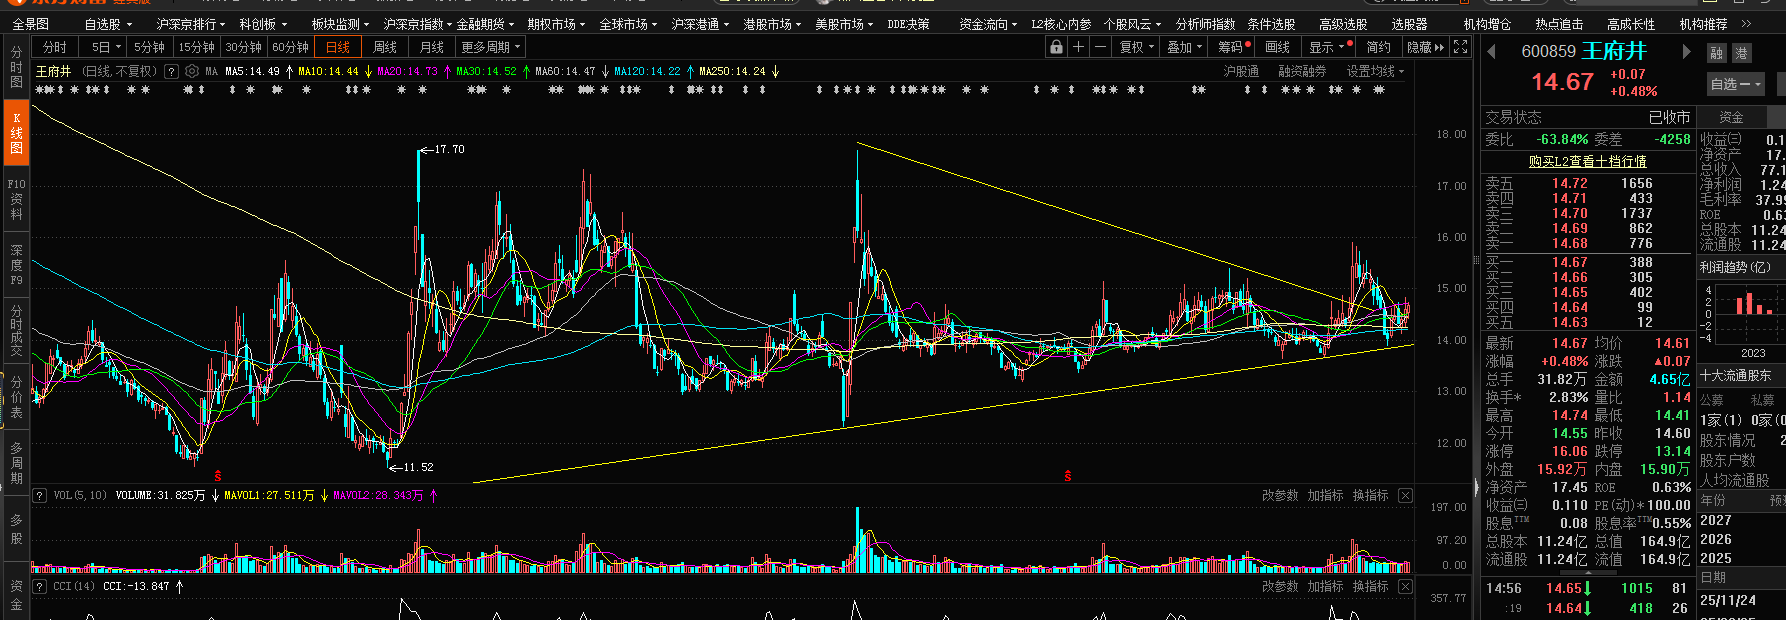Open 自选股 menu
The image size is (1786, 620).
(107, 23)
